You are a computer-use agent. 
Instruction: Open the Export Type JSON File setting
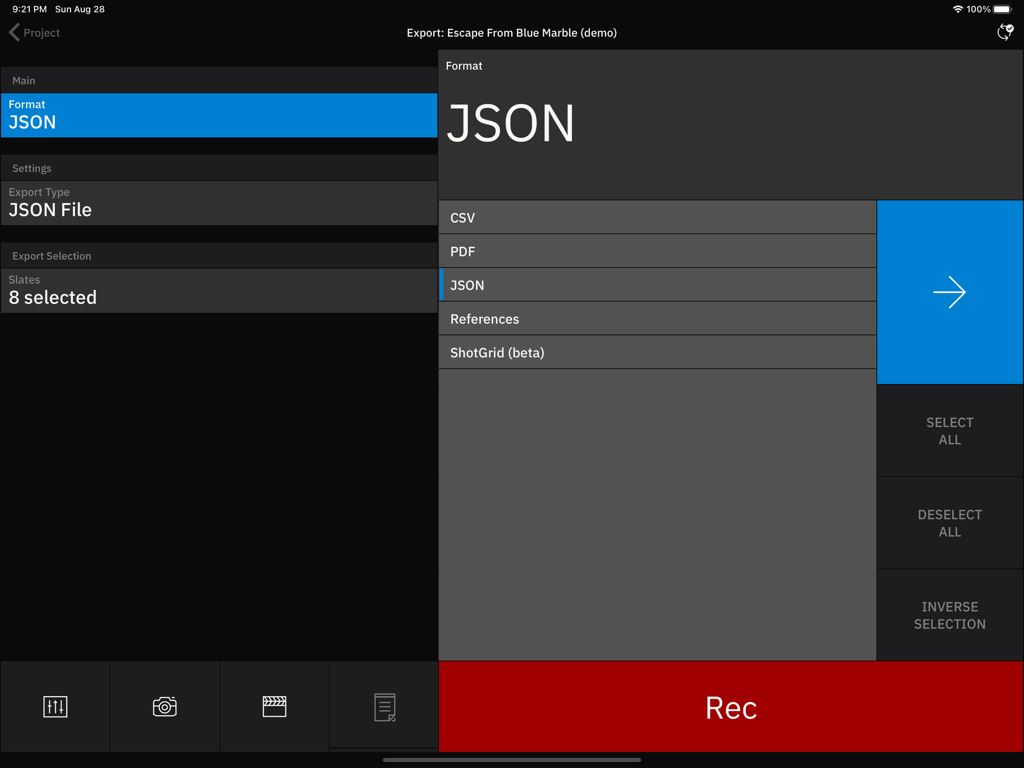coord(218,202)
